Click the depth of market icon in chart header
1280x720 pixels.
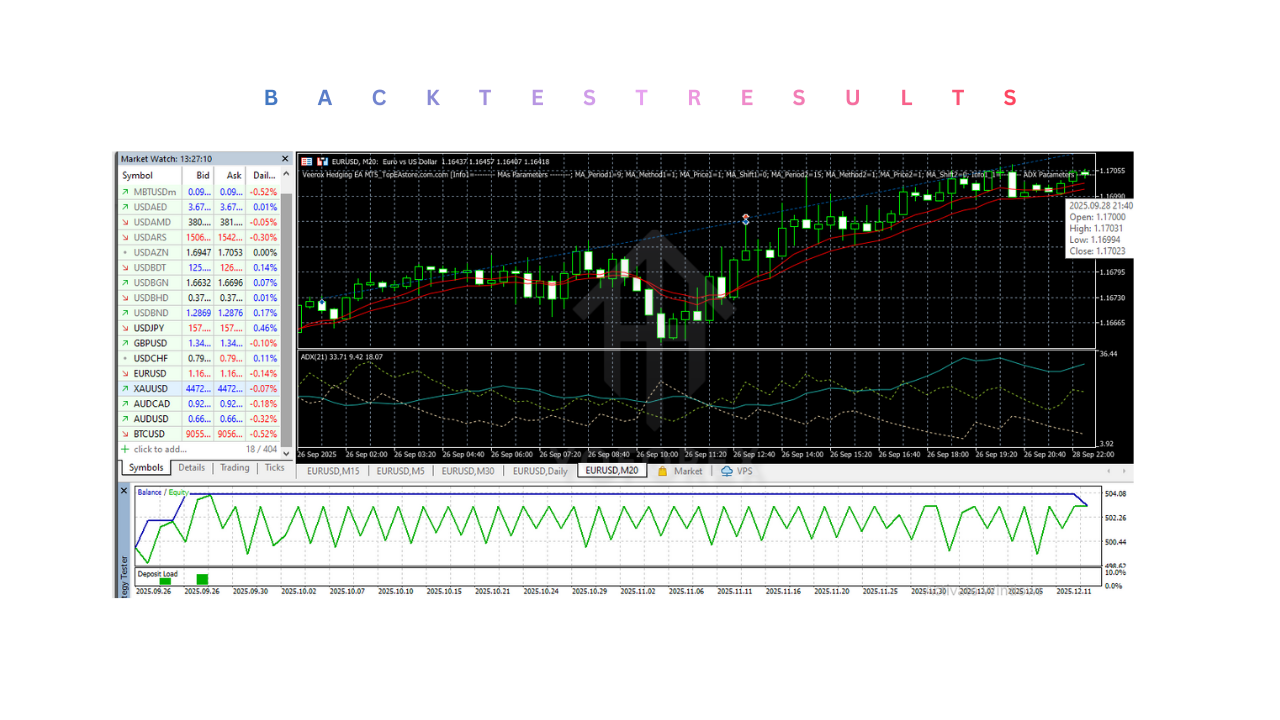307,161
